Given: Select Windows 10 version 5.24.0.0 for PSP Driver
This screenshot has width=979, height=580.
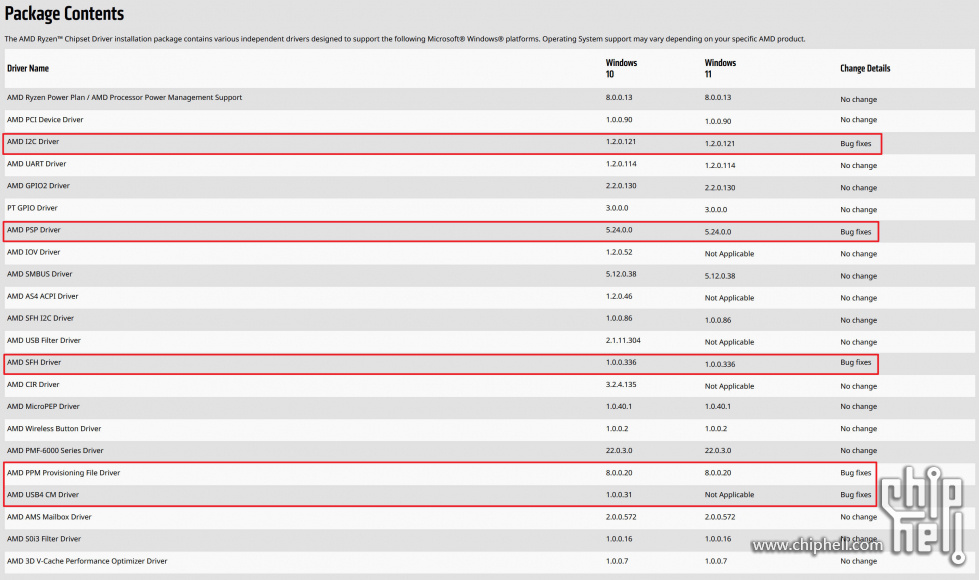Looking at the screenshot, I should pyautogui.click(x=619, y=230).
